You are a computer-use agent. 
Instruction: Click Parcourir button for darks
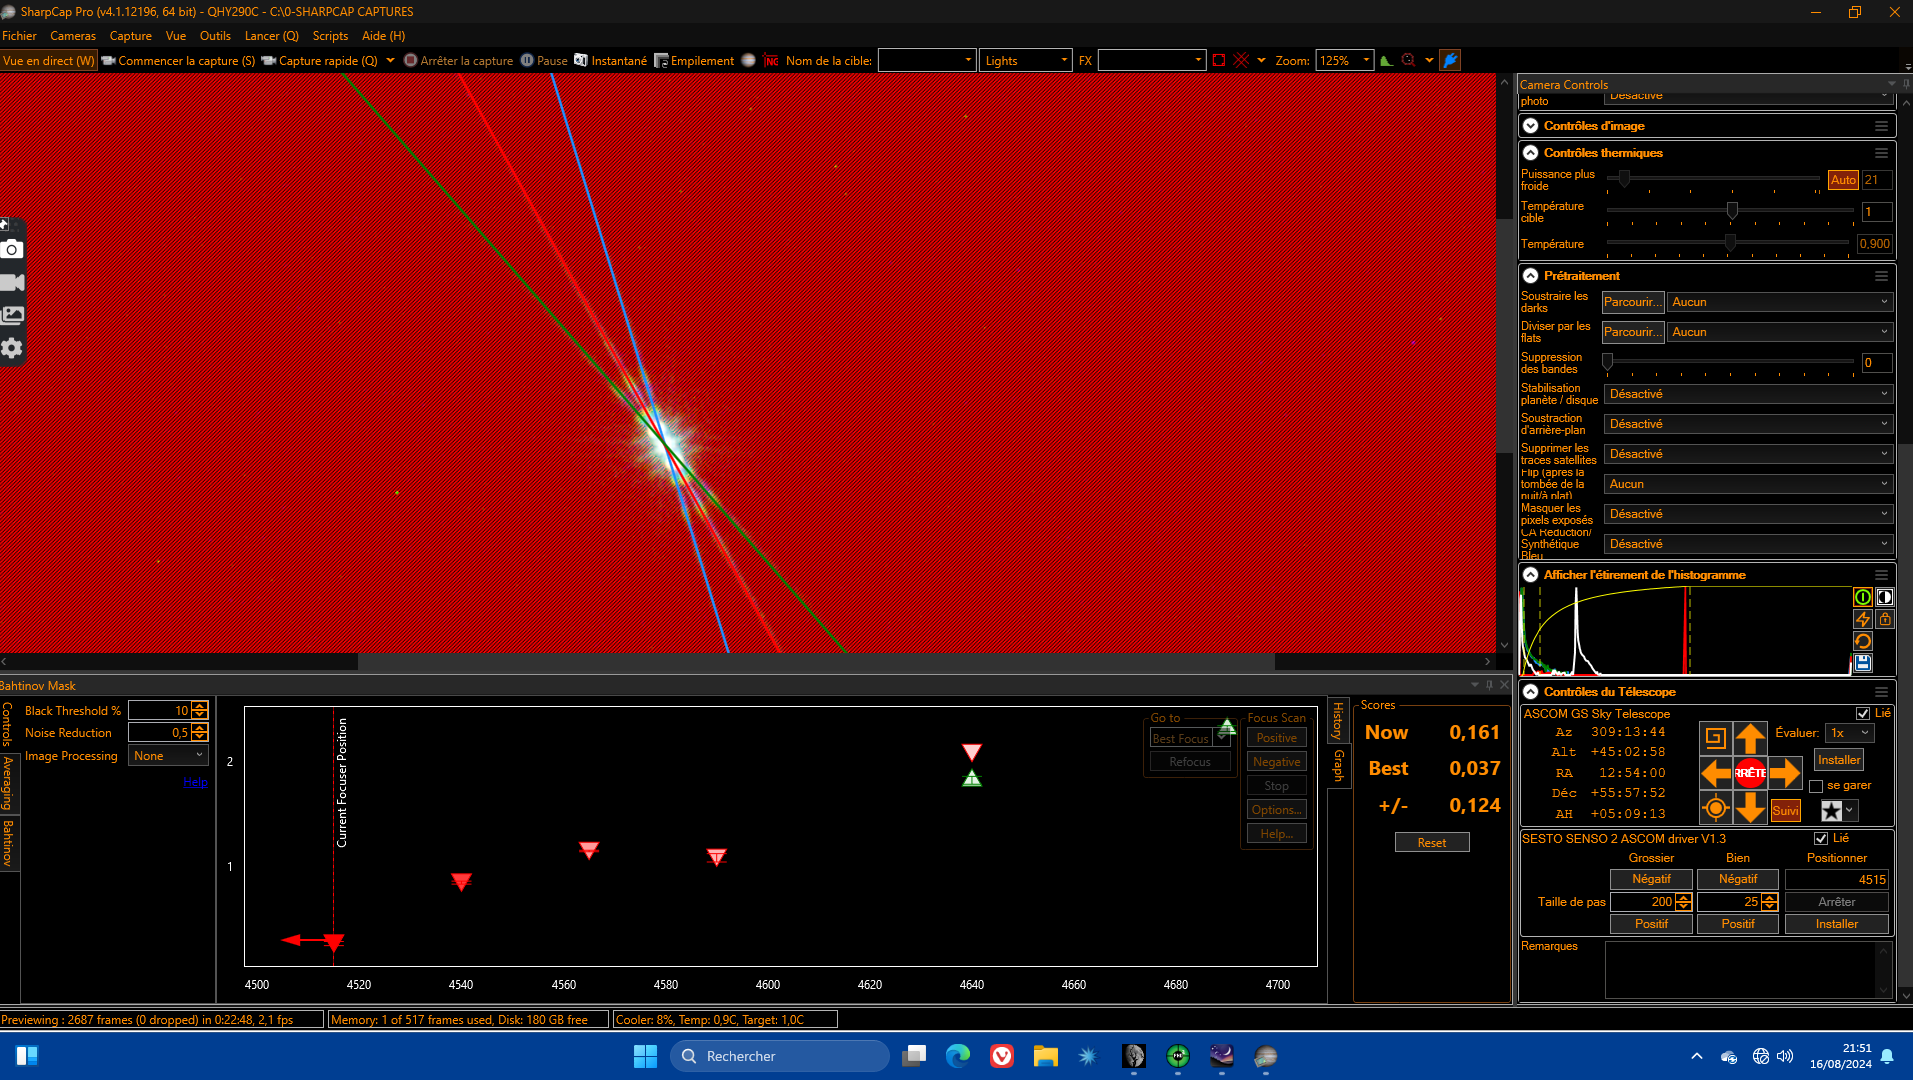[x=1633, y=302]
